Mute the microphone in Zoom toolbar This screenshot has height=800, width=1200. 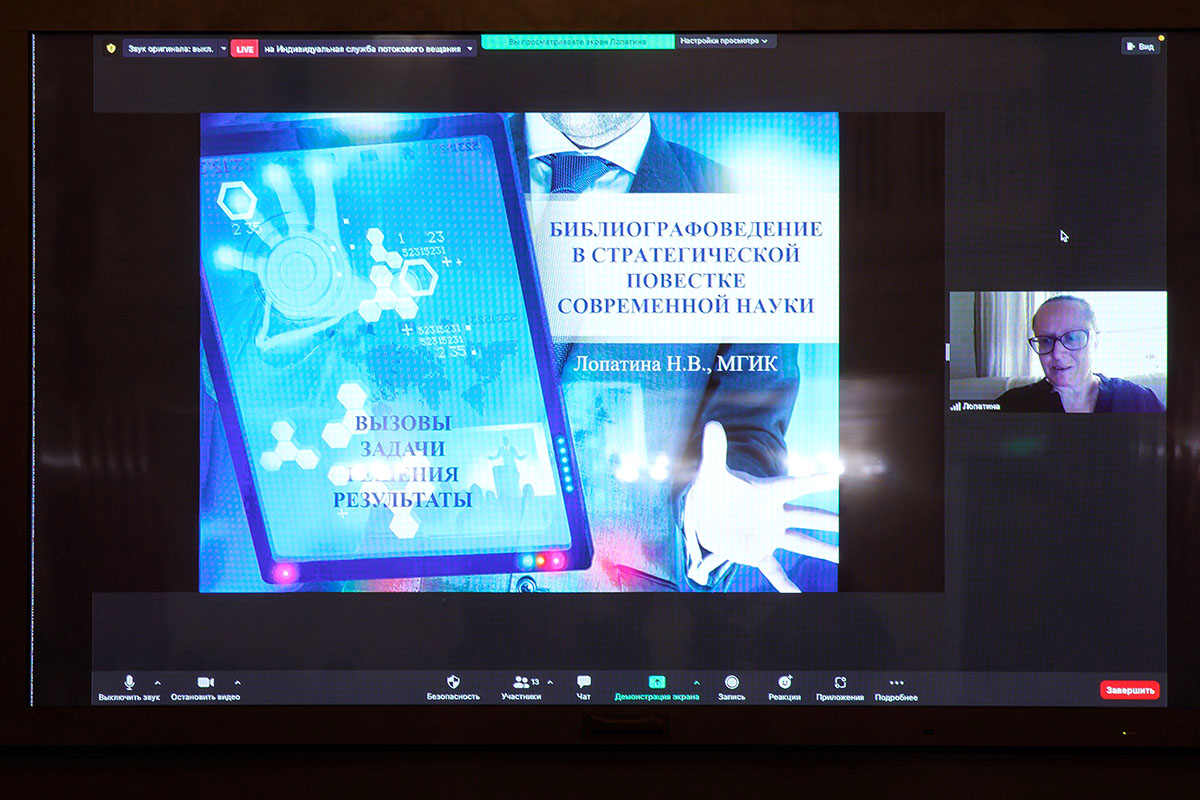click(x=129, y=683)
